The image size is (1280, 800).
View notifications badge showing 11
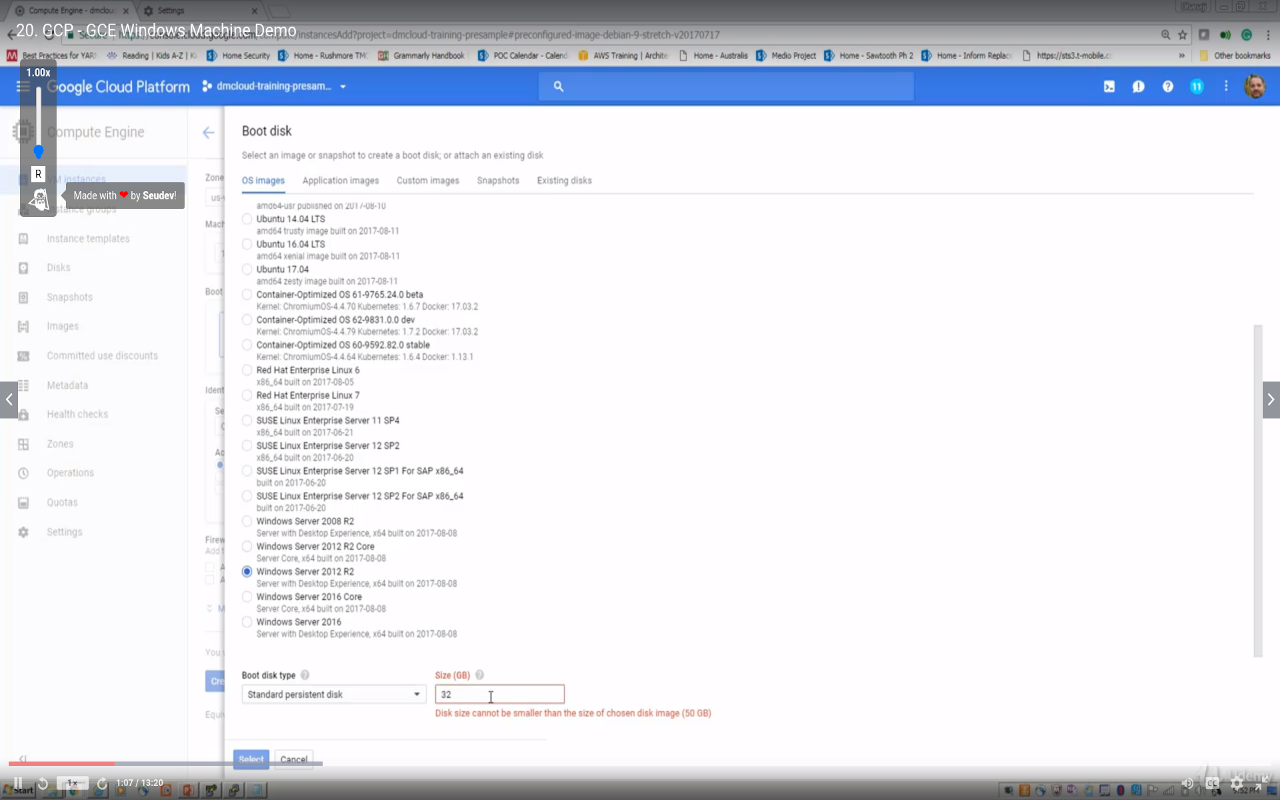1197,87
